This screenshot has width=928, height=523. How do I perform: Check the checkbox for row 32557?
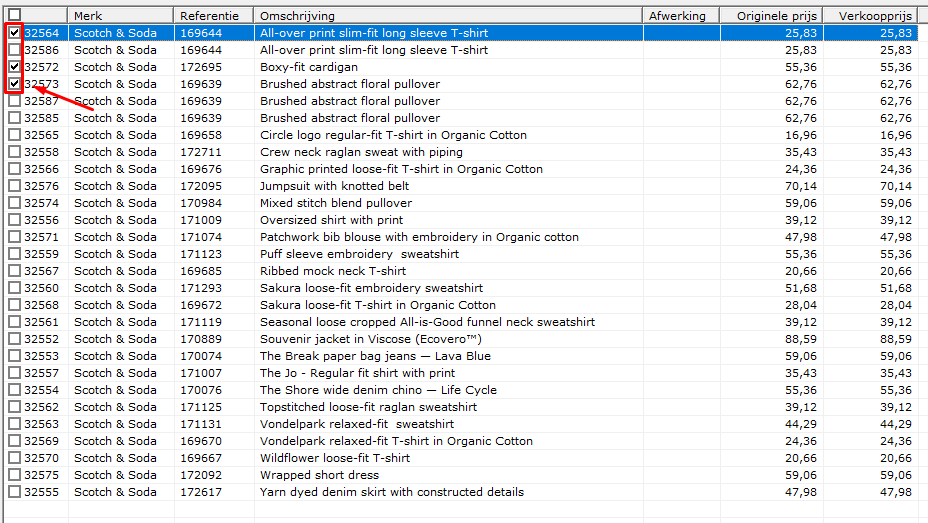[x=15, y=373]
